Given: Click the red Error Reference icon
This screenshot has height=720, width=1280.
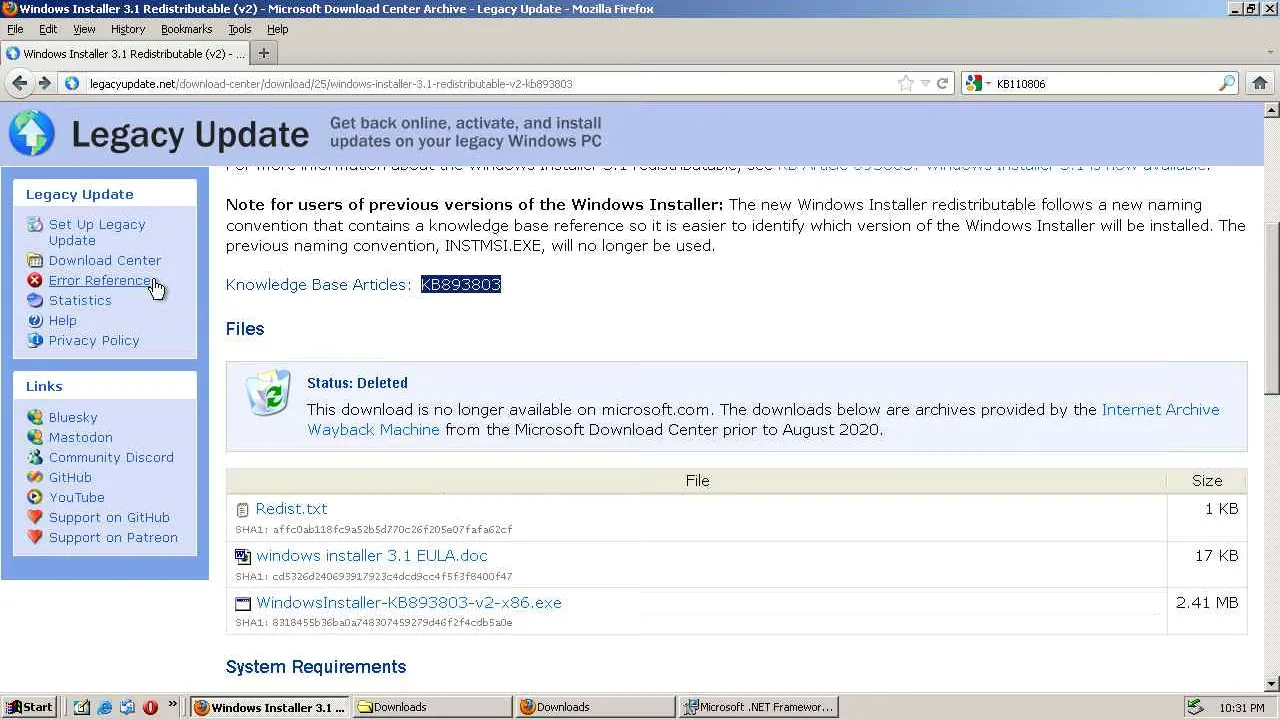Looking at the screenshot, I should pos(35,280).
